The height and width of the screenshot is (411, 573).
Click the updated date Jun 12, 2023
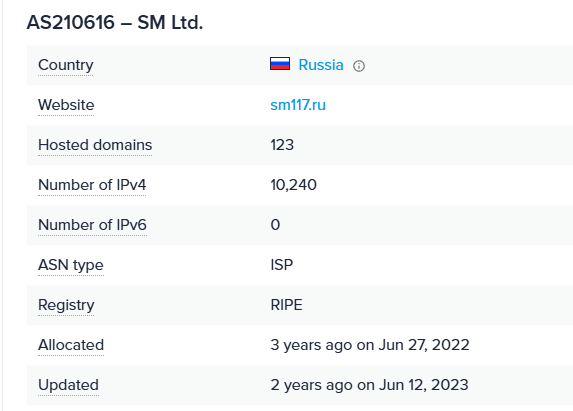pos(424,385)
